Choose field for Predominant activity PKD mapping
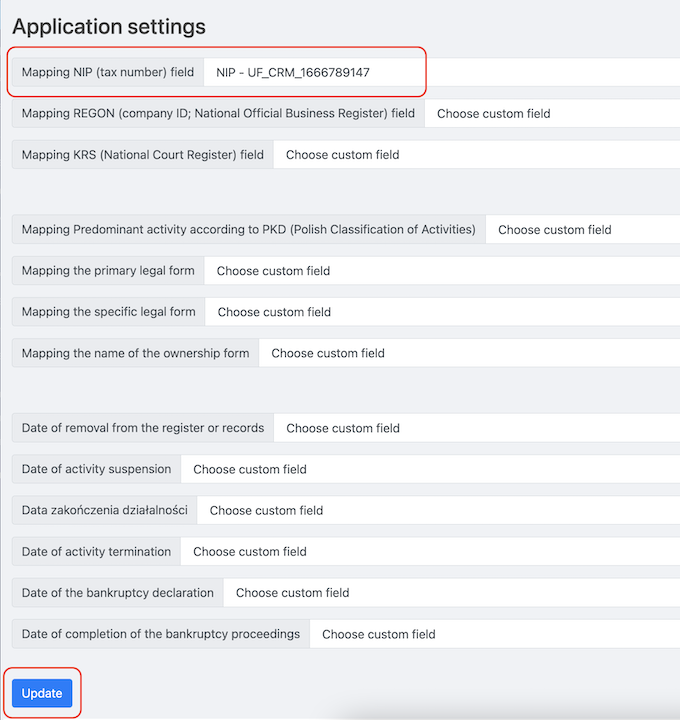 pyautogui.click(x=582, y=230)
